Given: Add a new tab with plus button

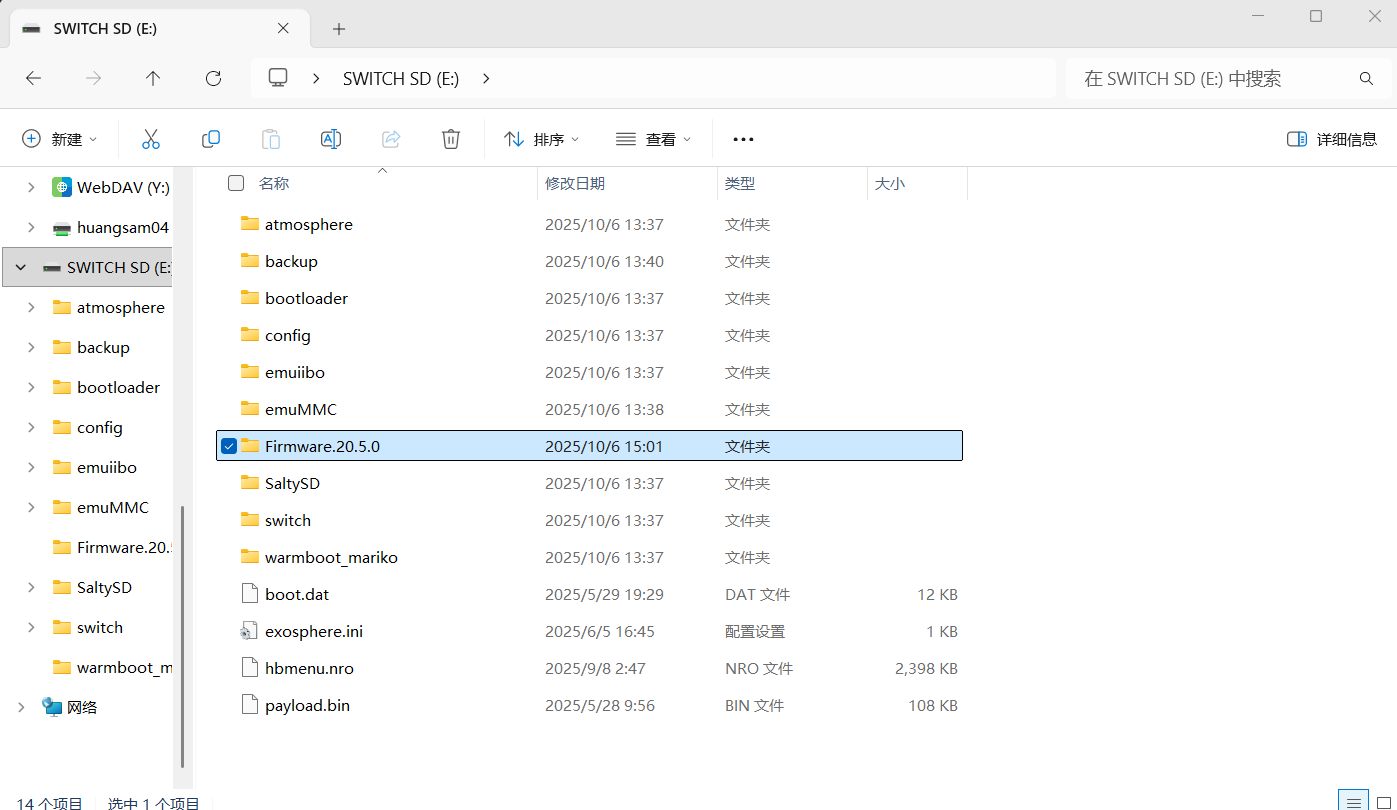Looking at the screenshot, I should point(339,29).
